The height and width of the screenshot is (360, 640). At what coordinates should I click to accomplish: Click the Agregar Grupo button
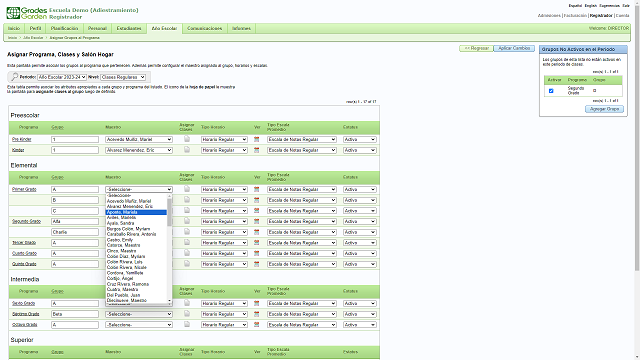click(604, 109)
